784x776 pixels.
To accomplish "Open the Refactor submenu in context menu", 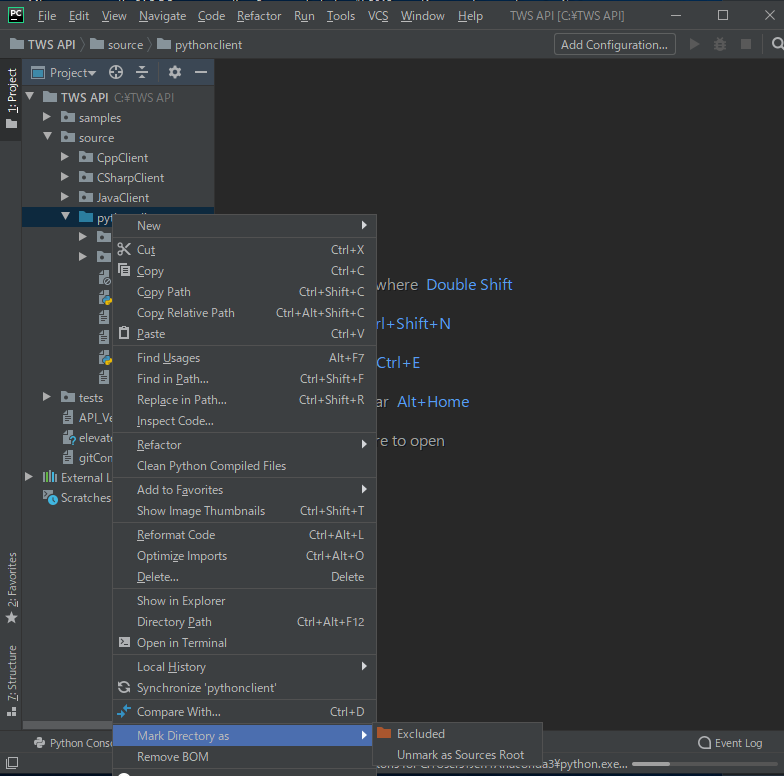I will click(244, 444).
